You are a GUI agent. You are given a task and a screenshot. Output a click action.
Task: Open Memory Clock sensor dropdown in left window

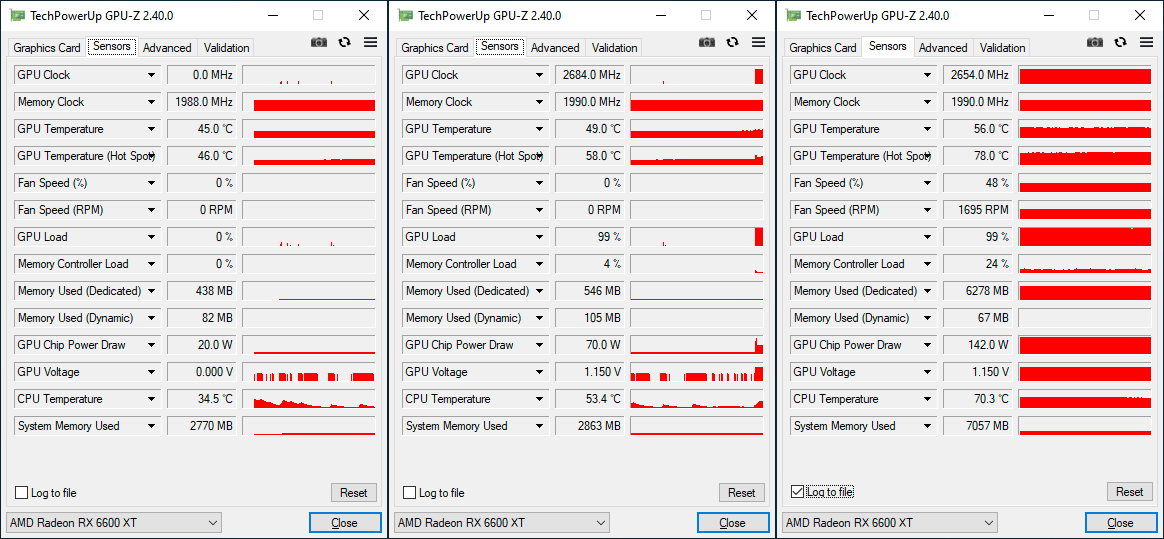click(151, 102)
